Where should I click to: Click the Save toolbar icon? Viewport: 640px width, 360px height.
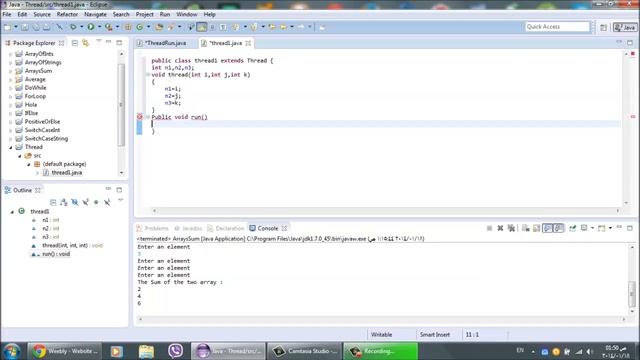(25, 27)
